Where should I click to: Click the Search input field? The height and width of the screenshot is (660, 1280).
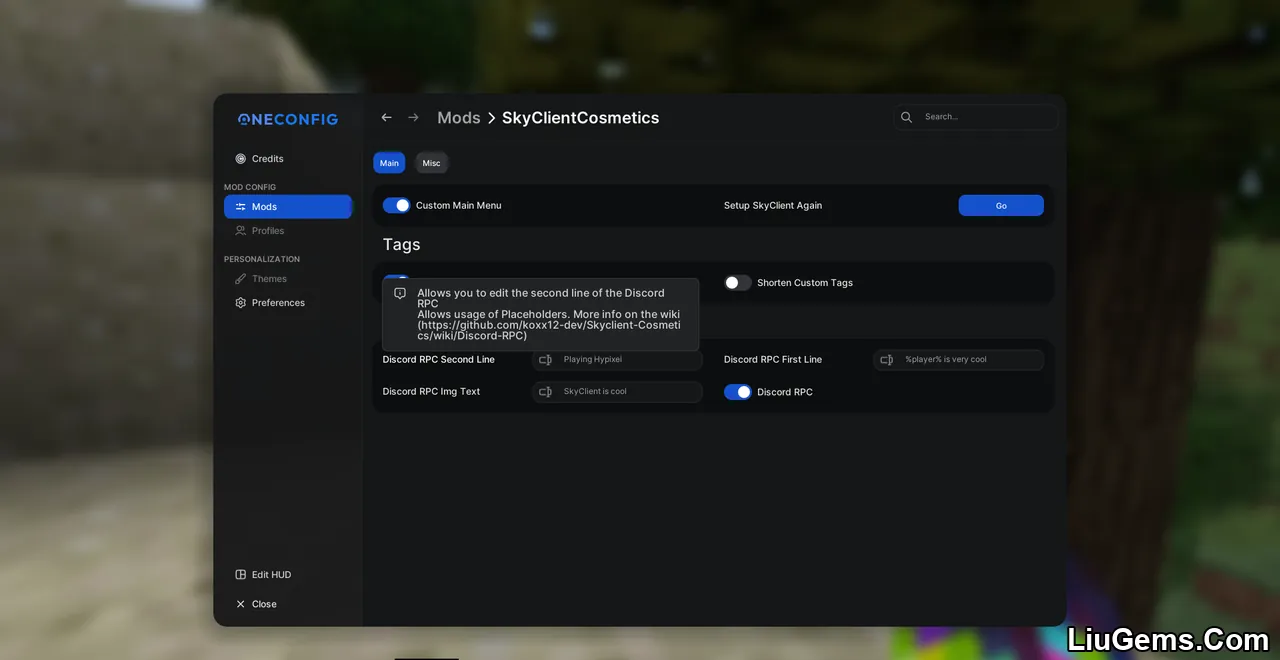[x=976, y=117]
